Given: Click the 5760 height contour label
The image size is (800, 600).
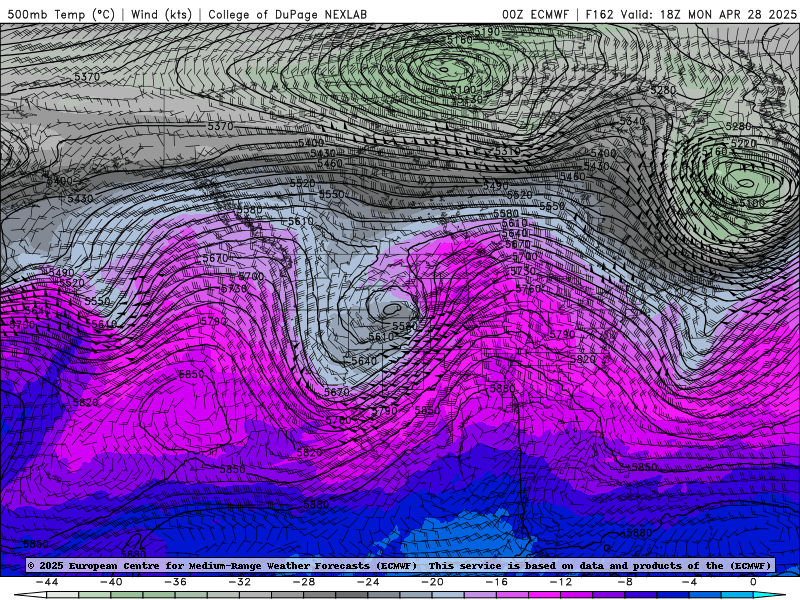Looking at the screenshot, I should click(528, 289).
